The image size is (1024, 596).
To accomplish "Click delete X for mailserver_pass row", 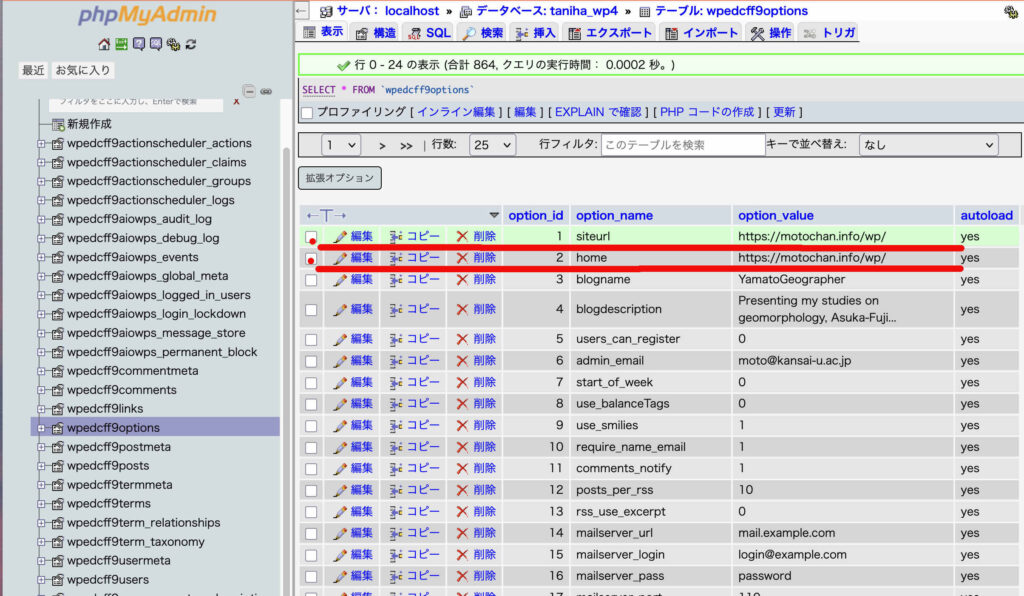I will click(462, 576).
